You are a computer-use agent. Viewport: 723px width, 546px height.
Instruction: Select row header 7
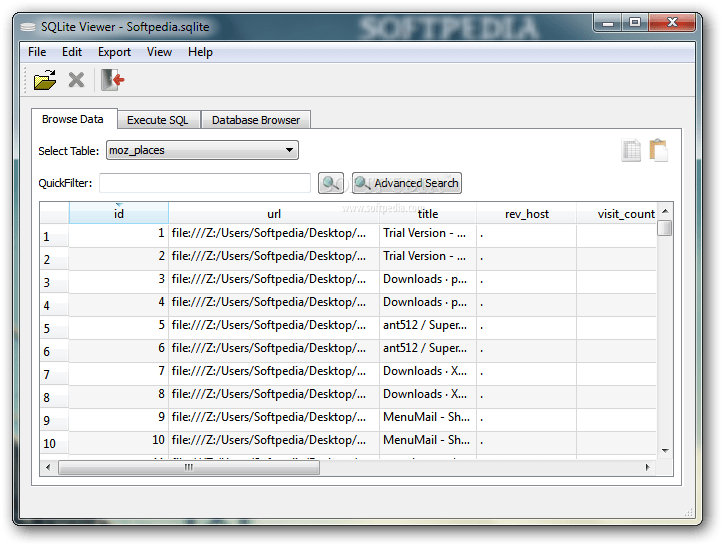[54, 374]
